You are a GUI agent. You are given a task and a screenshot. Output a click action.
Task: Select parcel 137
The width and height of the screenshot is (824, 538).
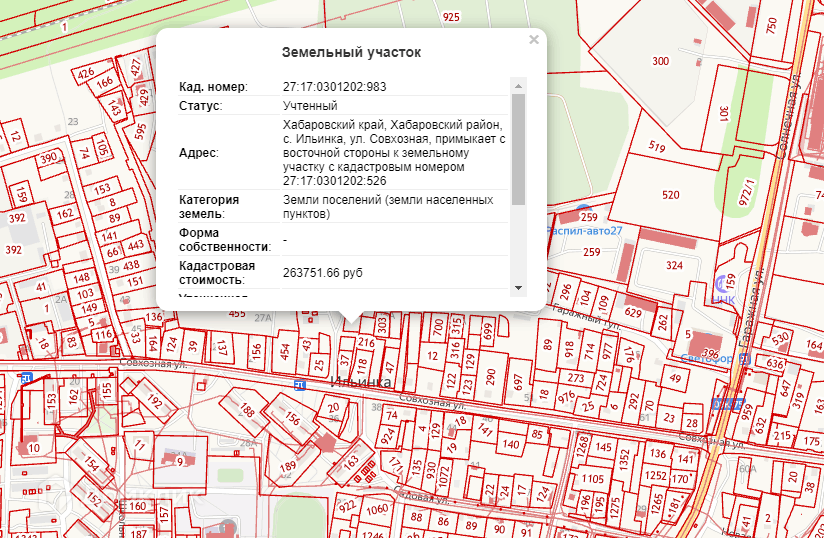click(222, 348)
